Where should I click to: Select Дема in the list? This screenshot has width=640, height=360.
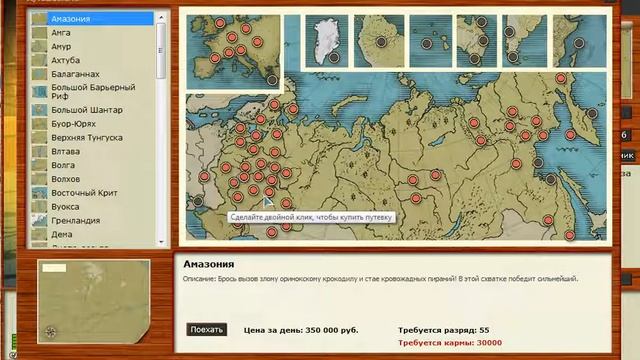pyautogui.click(x=93, y=235)
